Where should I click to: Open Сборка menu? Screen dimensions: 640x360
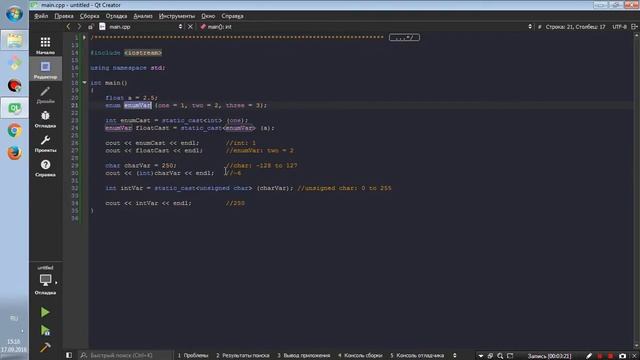(89, 16)
